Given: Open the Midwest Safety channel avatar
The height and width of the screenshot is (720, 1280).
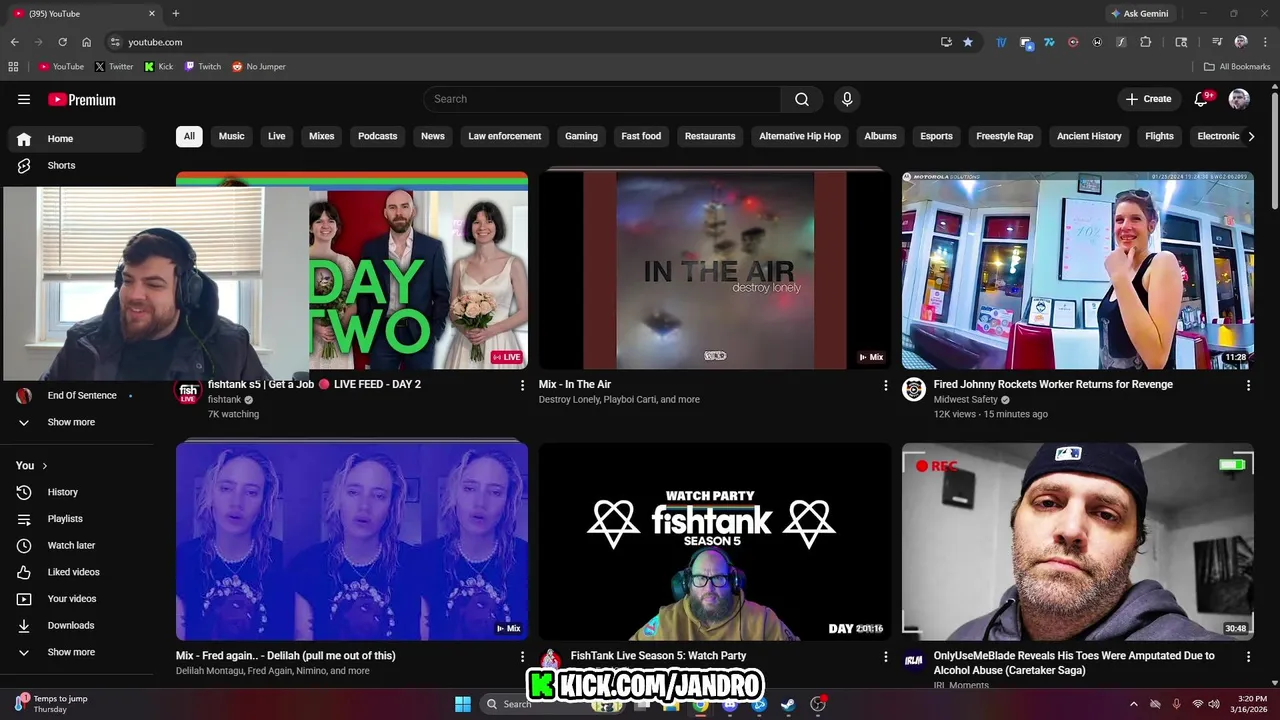Looking at the screenshot, I should click(914, 389).
